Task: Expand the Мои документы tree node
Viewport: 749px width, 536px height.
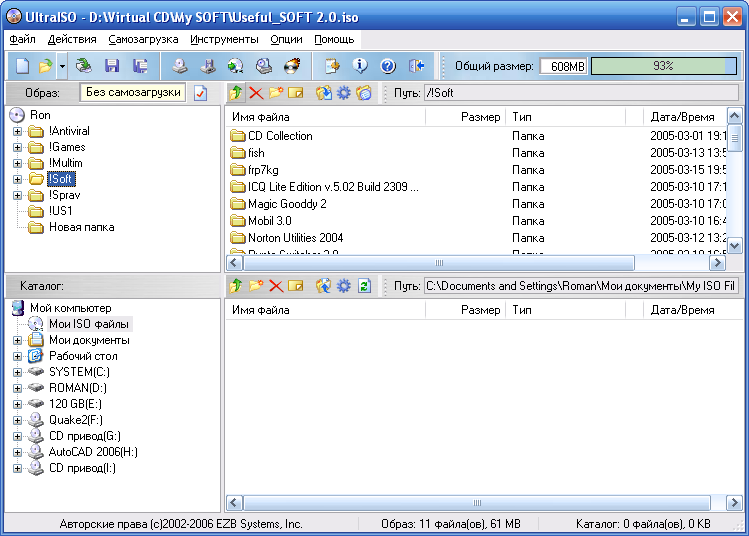Action: point(17,340)
